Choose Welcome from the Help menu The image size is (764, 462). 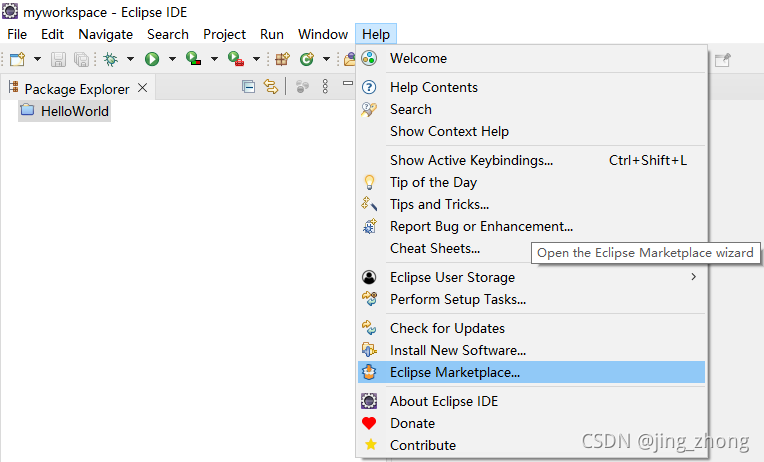click(x=531, y=58)
